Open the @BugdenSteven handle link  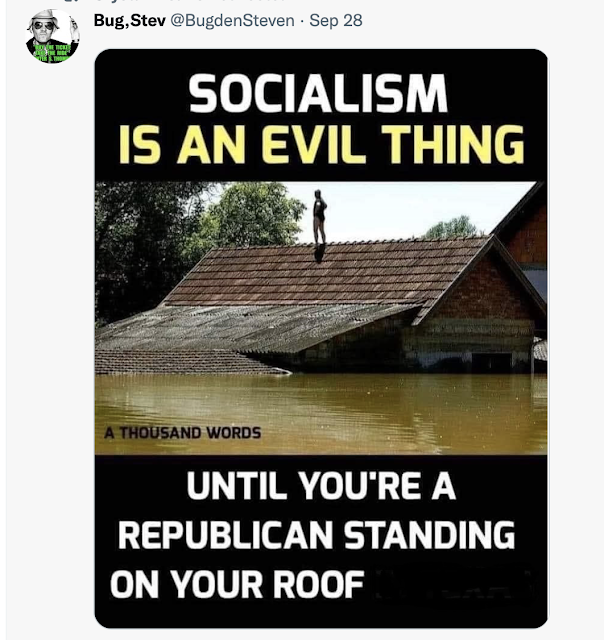(232, 20)
